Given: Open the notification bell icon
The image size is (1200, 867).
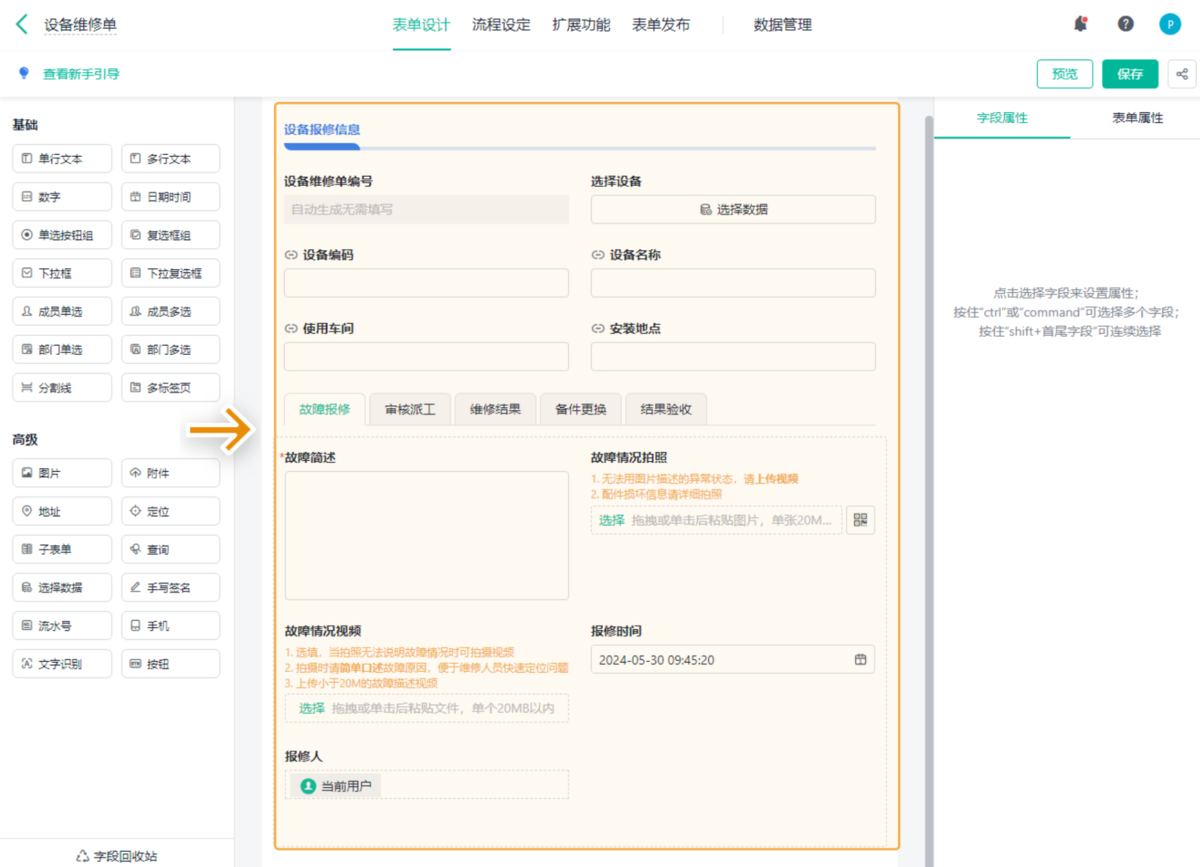Looking at the screenshot, I should click(x=1080, y=24).
